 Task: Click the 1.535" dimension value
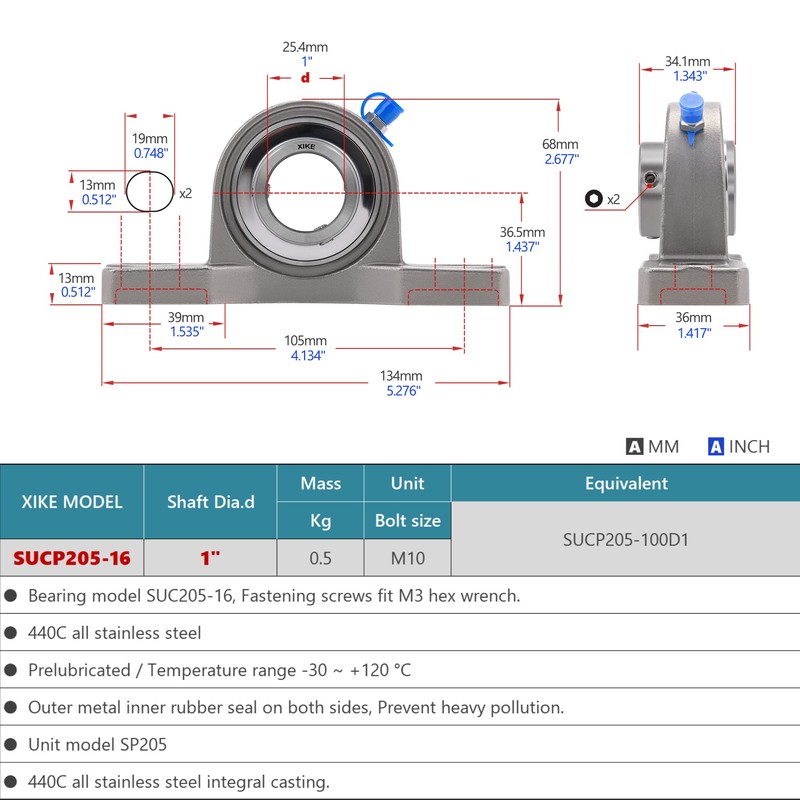[x=187, y=332]
